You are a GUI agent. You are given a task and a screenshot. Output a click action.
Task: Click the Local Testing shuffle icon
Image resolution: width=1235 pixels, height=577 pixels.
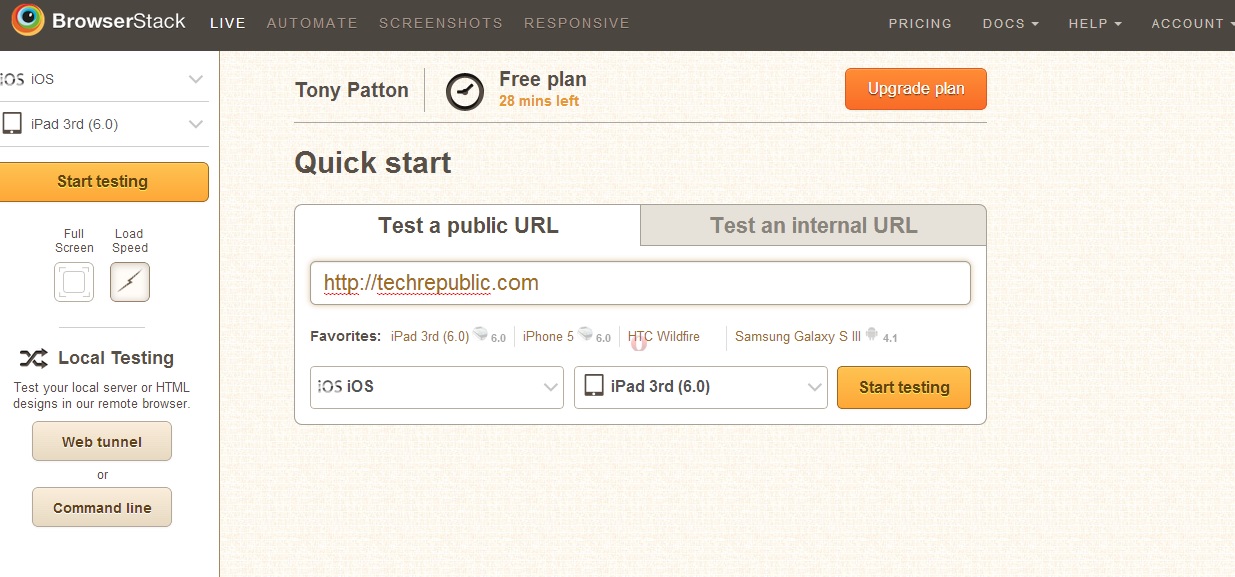point(33,358)
